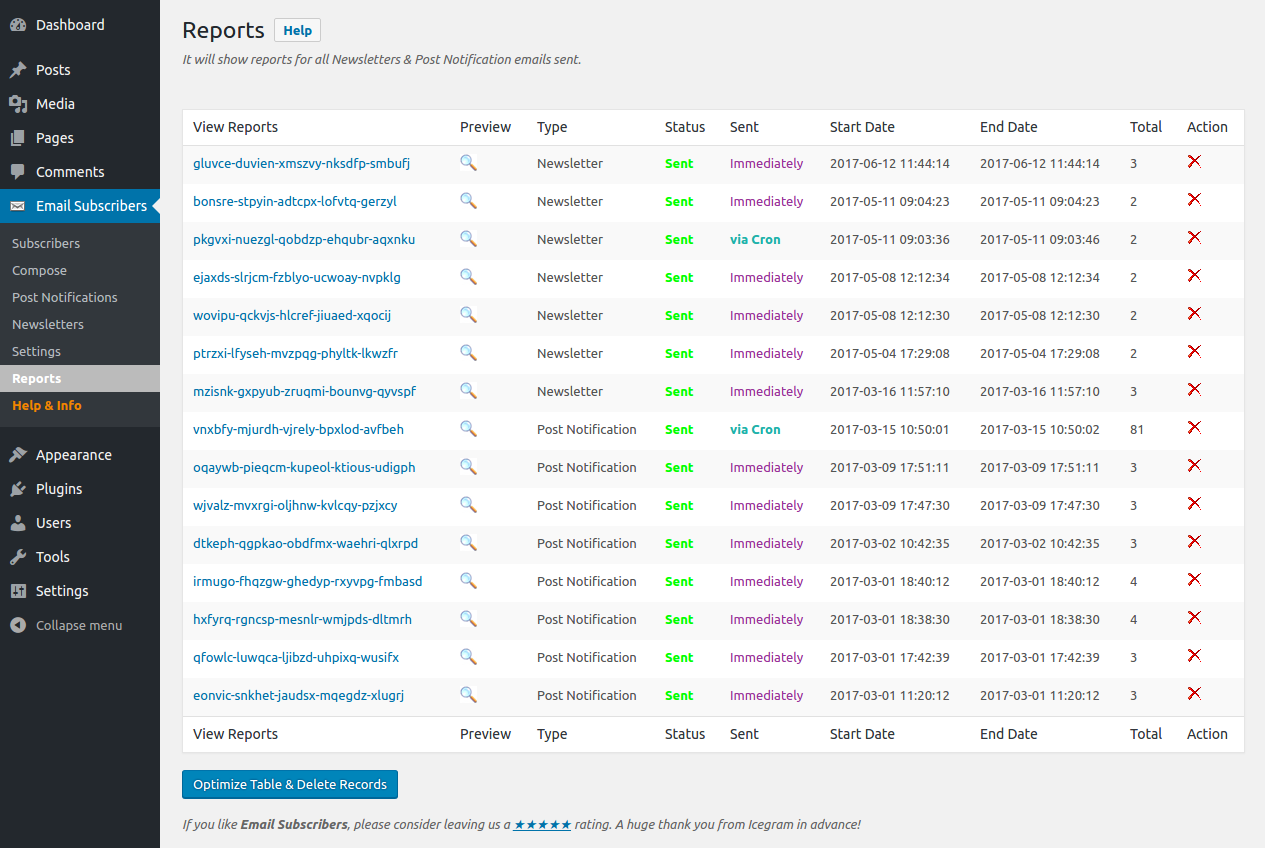
Task: Delete the mzisnk-gxpyub report with red X
Action: [x=1194, y=389]
